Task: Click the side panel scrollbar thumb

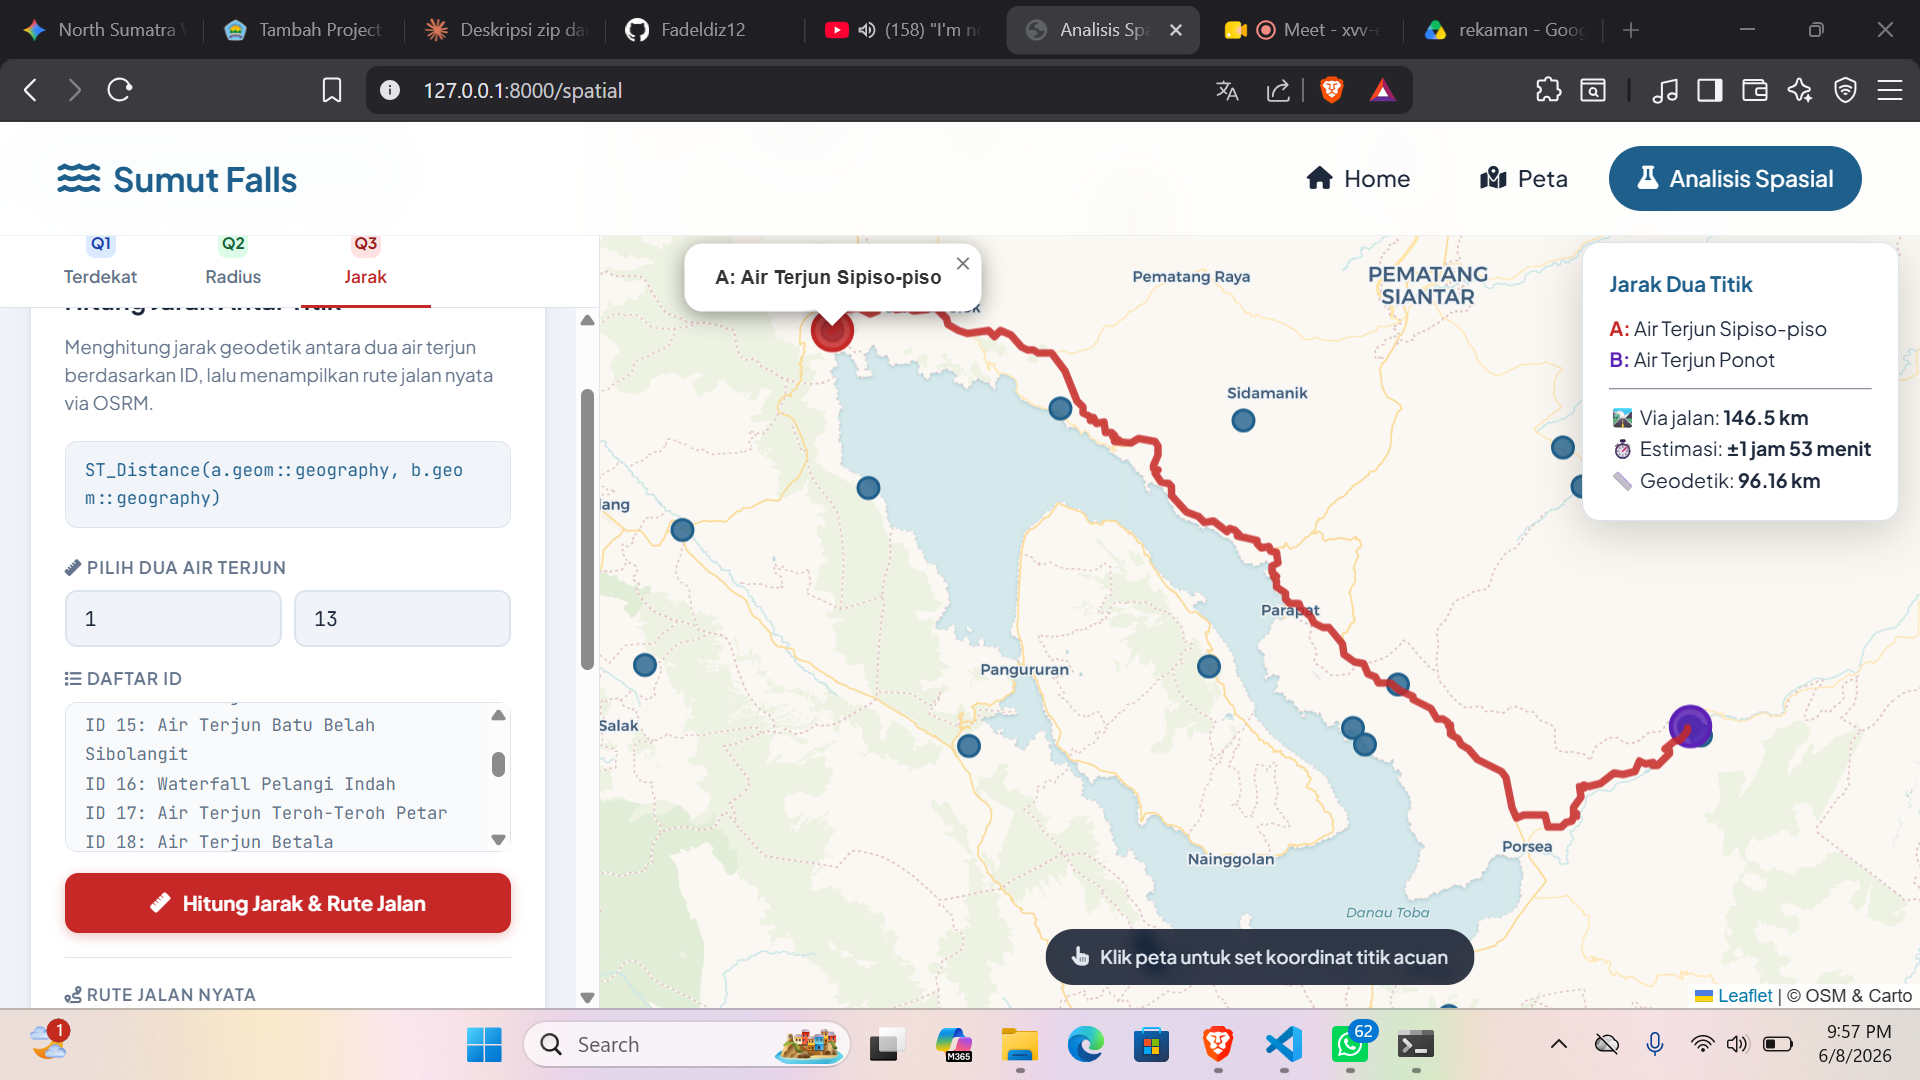Action: pyautogui.click(x=587, y=528)
